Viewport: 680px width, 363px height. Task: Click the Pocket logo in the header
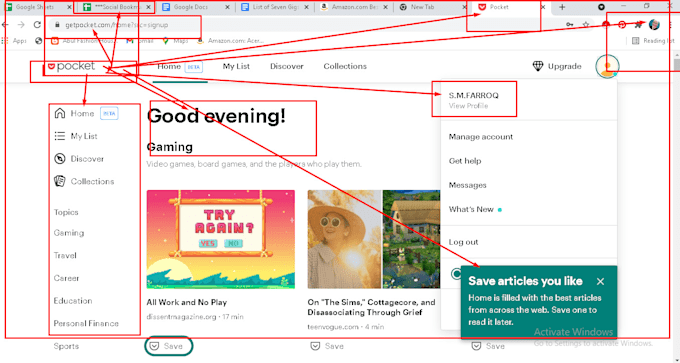(71, 66)
